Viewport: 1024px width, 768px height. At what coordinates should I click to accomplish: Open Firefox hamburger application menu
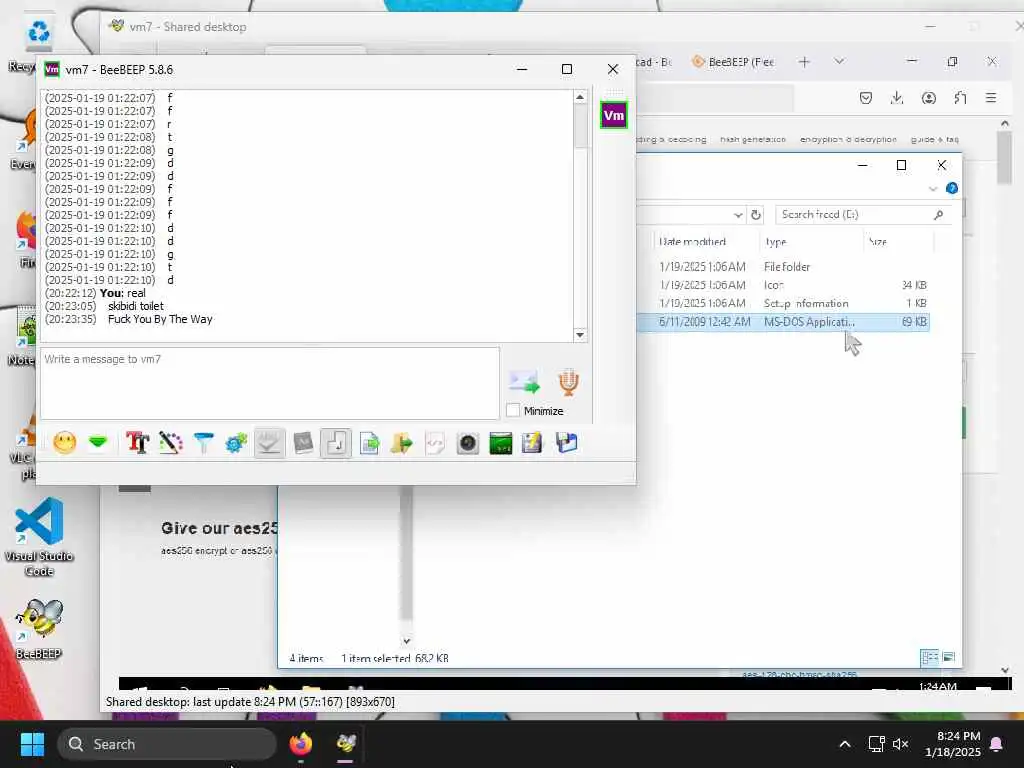[x=991, y=98]
